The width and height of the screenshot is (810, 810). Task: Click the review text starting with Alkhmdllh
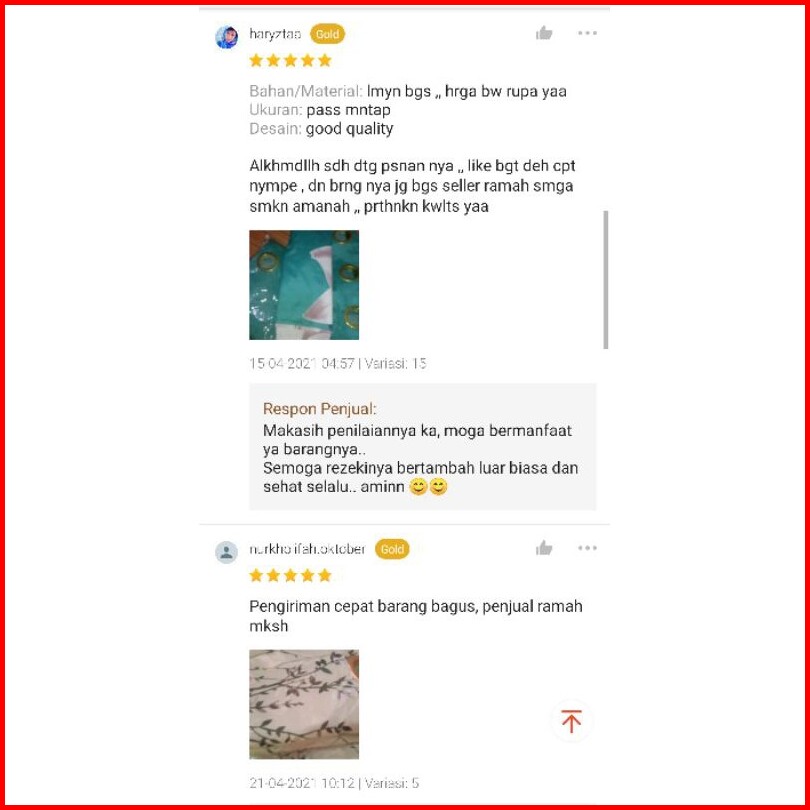(x=412, y=186)
